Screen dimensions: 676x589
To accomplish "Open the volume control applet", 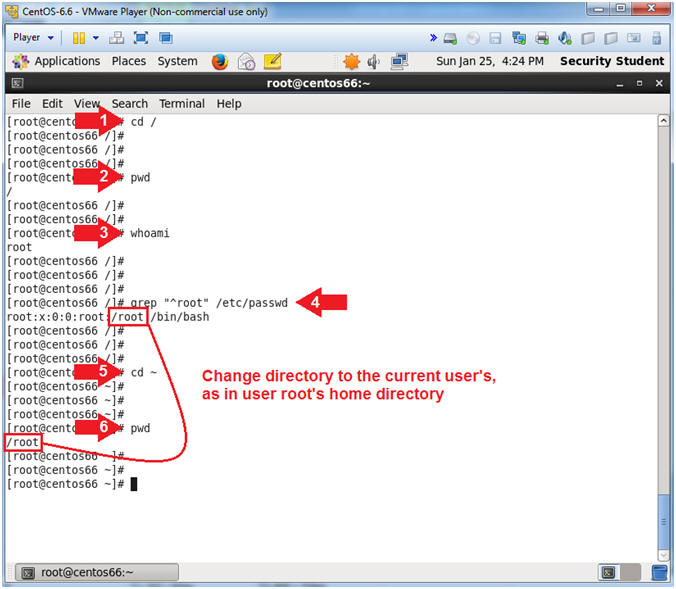I will (373, 62).
